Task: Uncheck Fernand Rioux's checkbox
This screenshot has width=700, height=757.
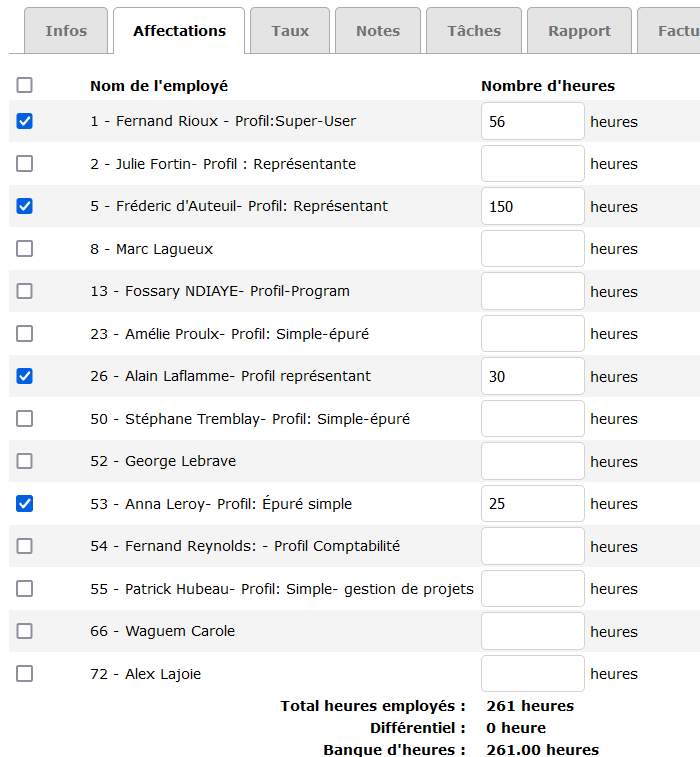Action: (x=25, y=121)
